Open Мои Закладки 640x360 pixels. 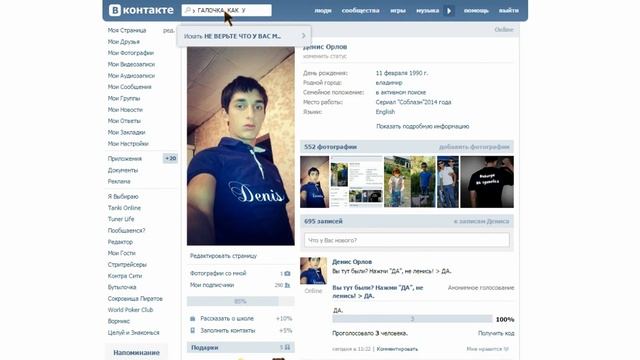click(126, 132)
